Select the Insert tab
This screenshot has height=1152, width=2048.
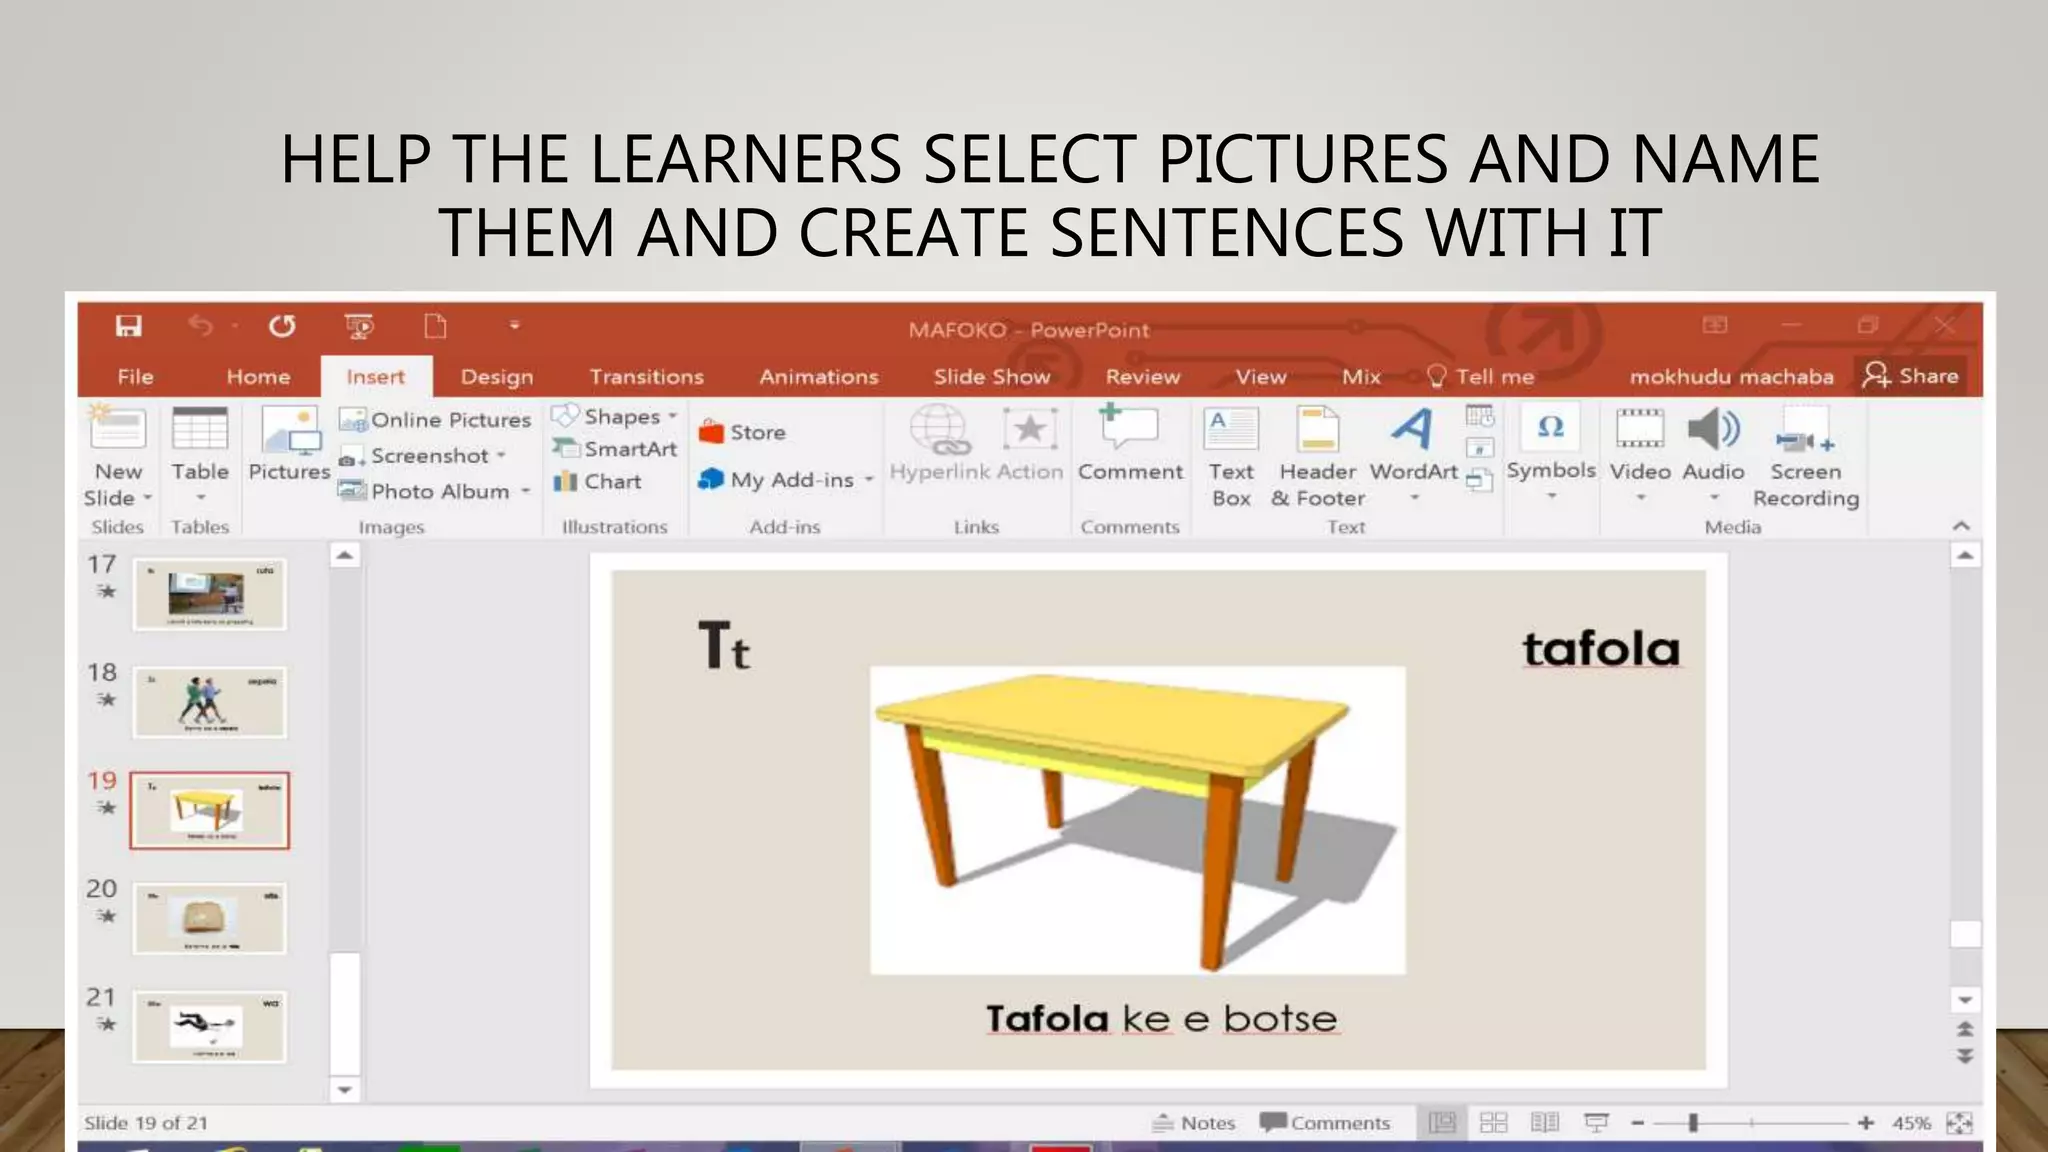point(376,377)
